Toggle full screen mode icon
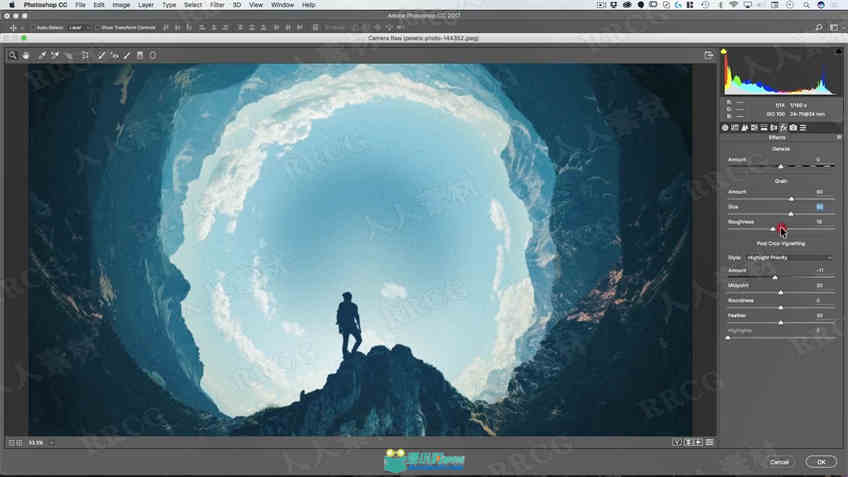848x477 pixels. click(x=708, y=55)
